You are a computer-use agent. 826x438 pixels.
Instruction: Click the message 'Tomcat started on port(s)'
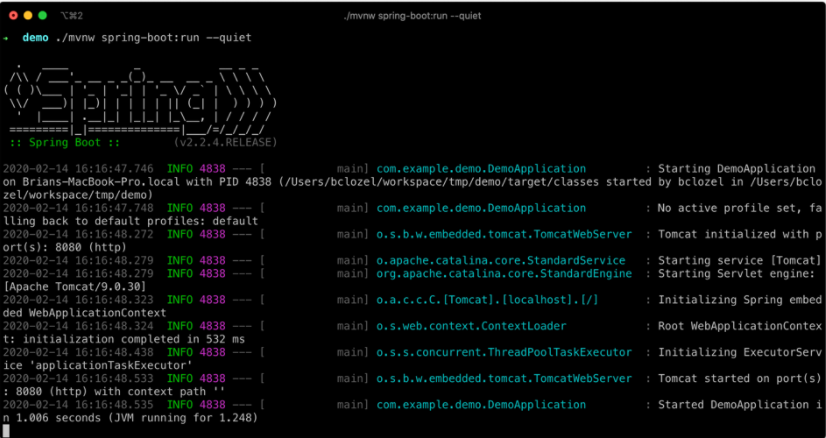[x=740, y=378]
